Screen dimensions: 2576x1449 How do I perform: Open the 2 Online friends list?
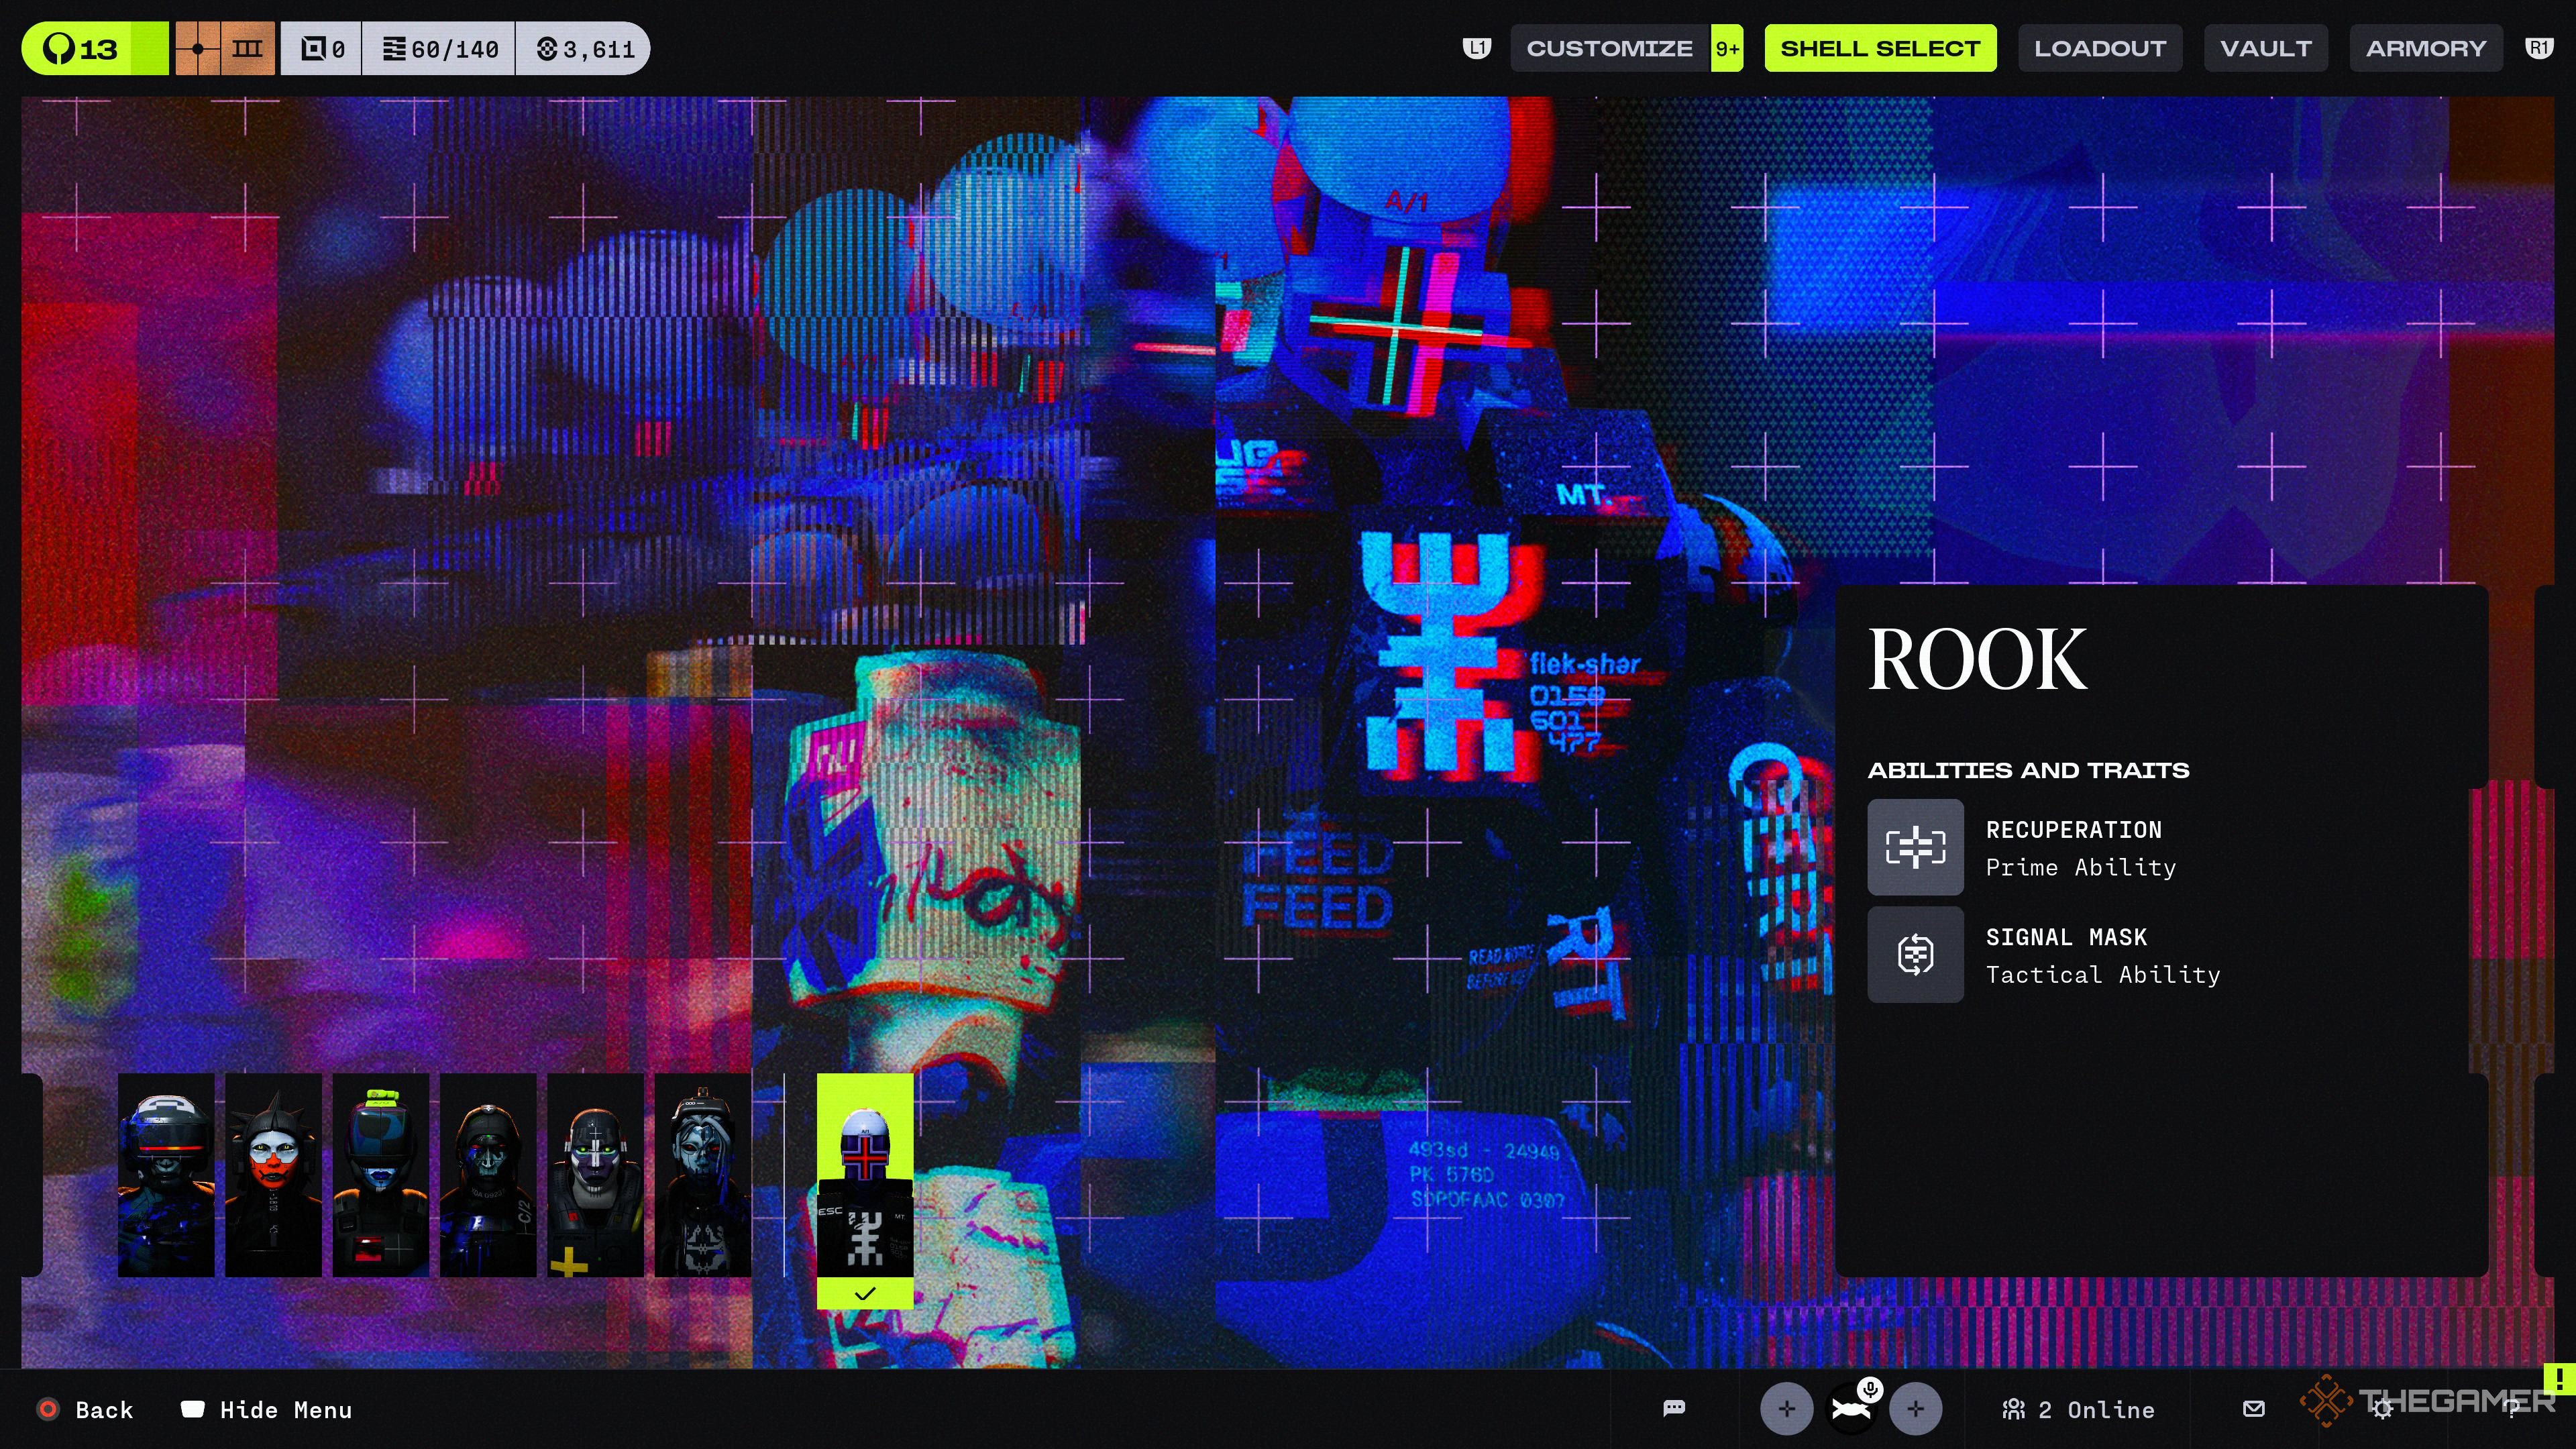point(2078,1410)
